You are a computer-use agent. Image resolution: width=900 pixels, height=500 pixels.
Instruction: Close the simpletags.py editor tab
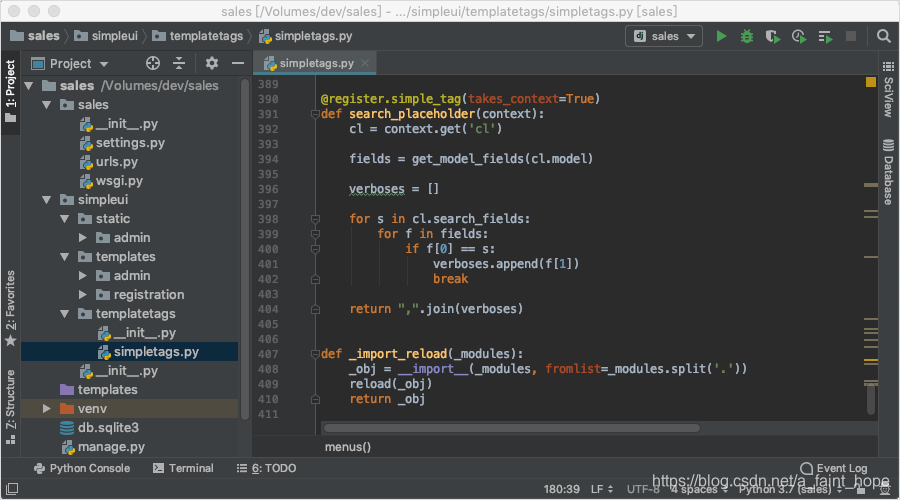click(364, 63)
